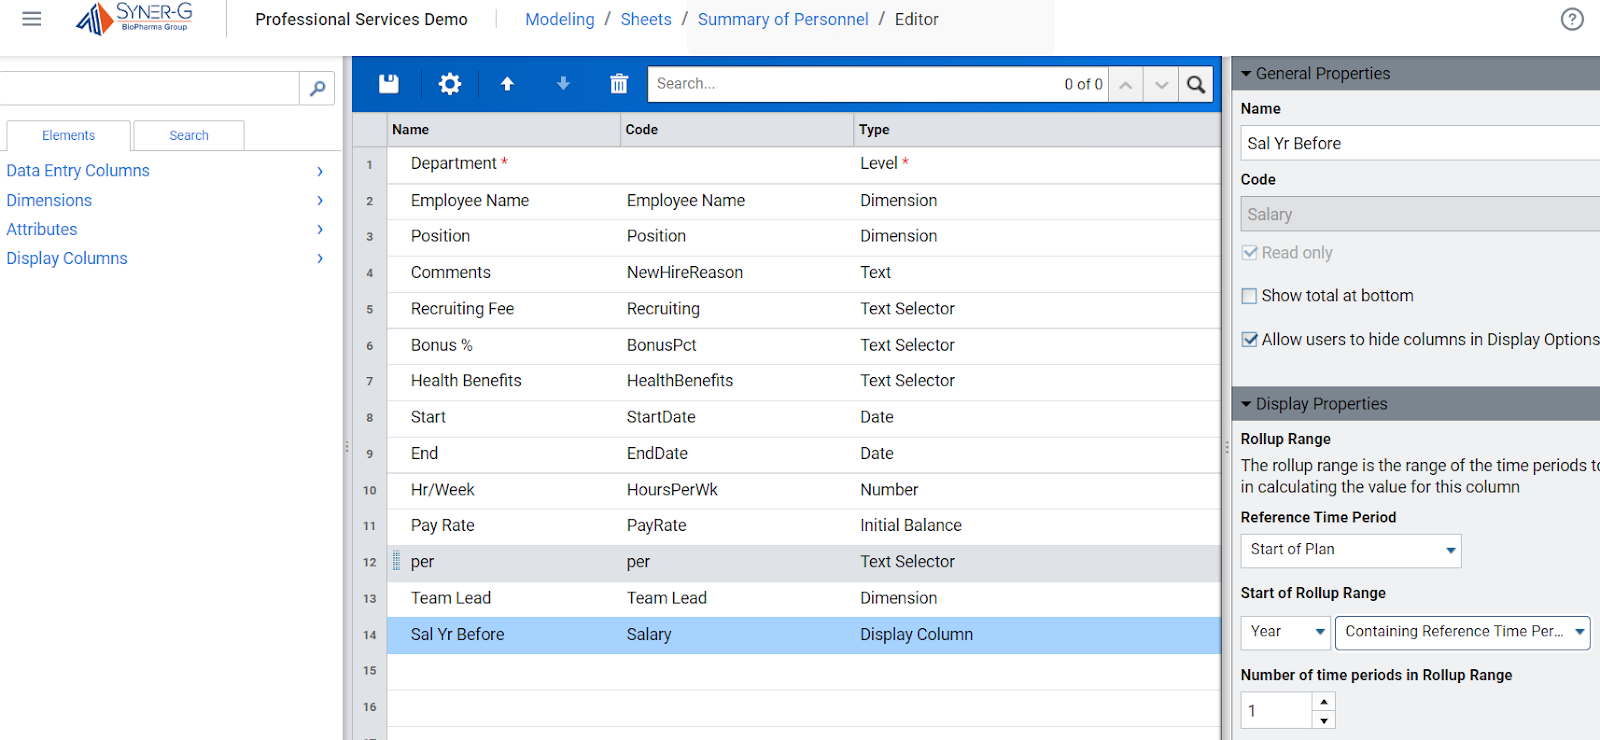The height and width of the screenshot is (740, 1600).
Task: Enable Show total at bottom checkbox
Action: (1249, 296)
